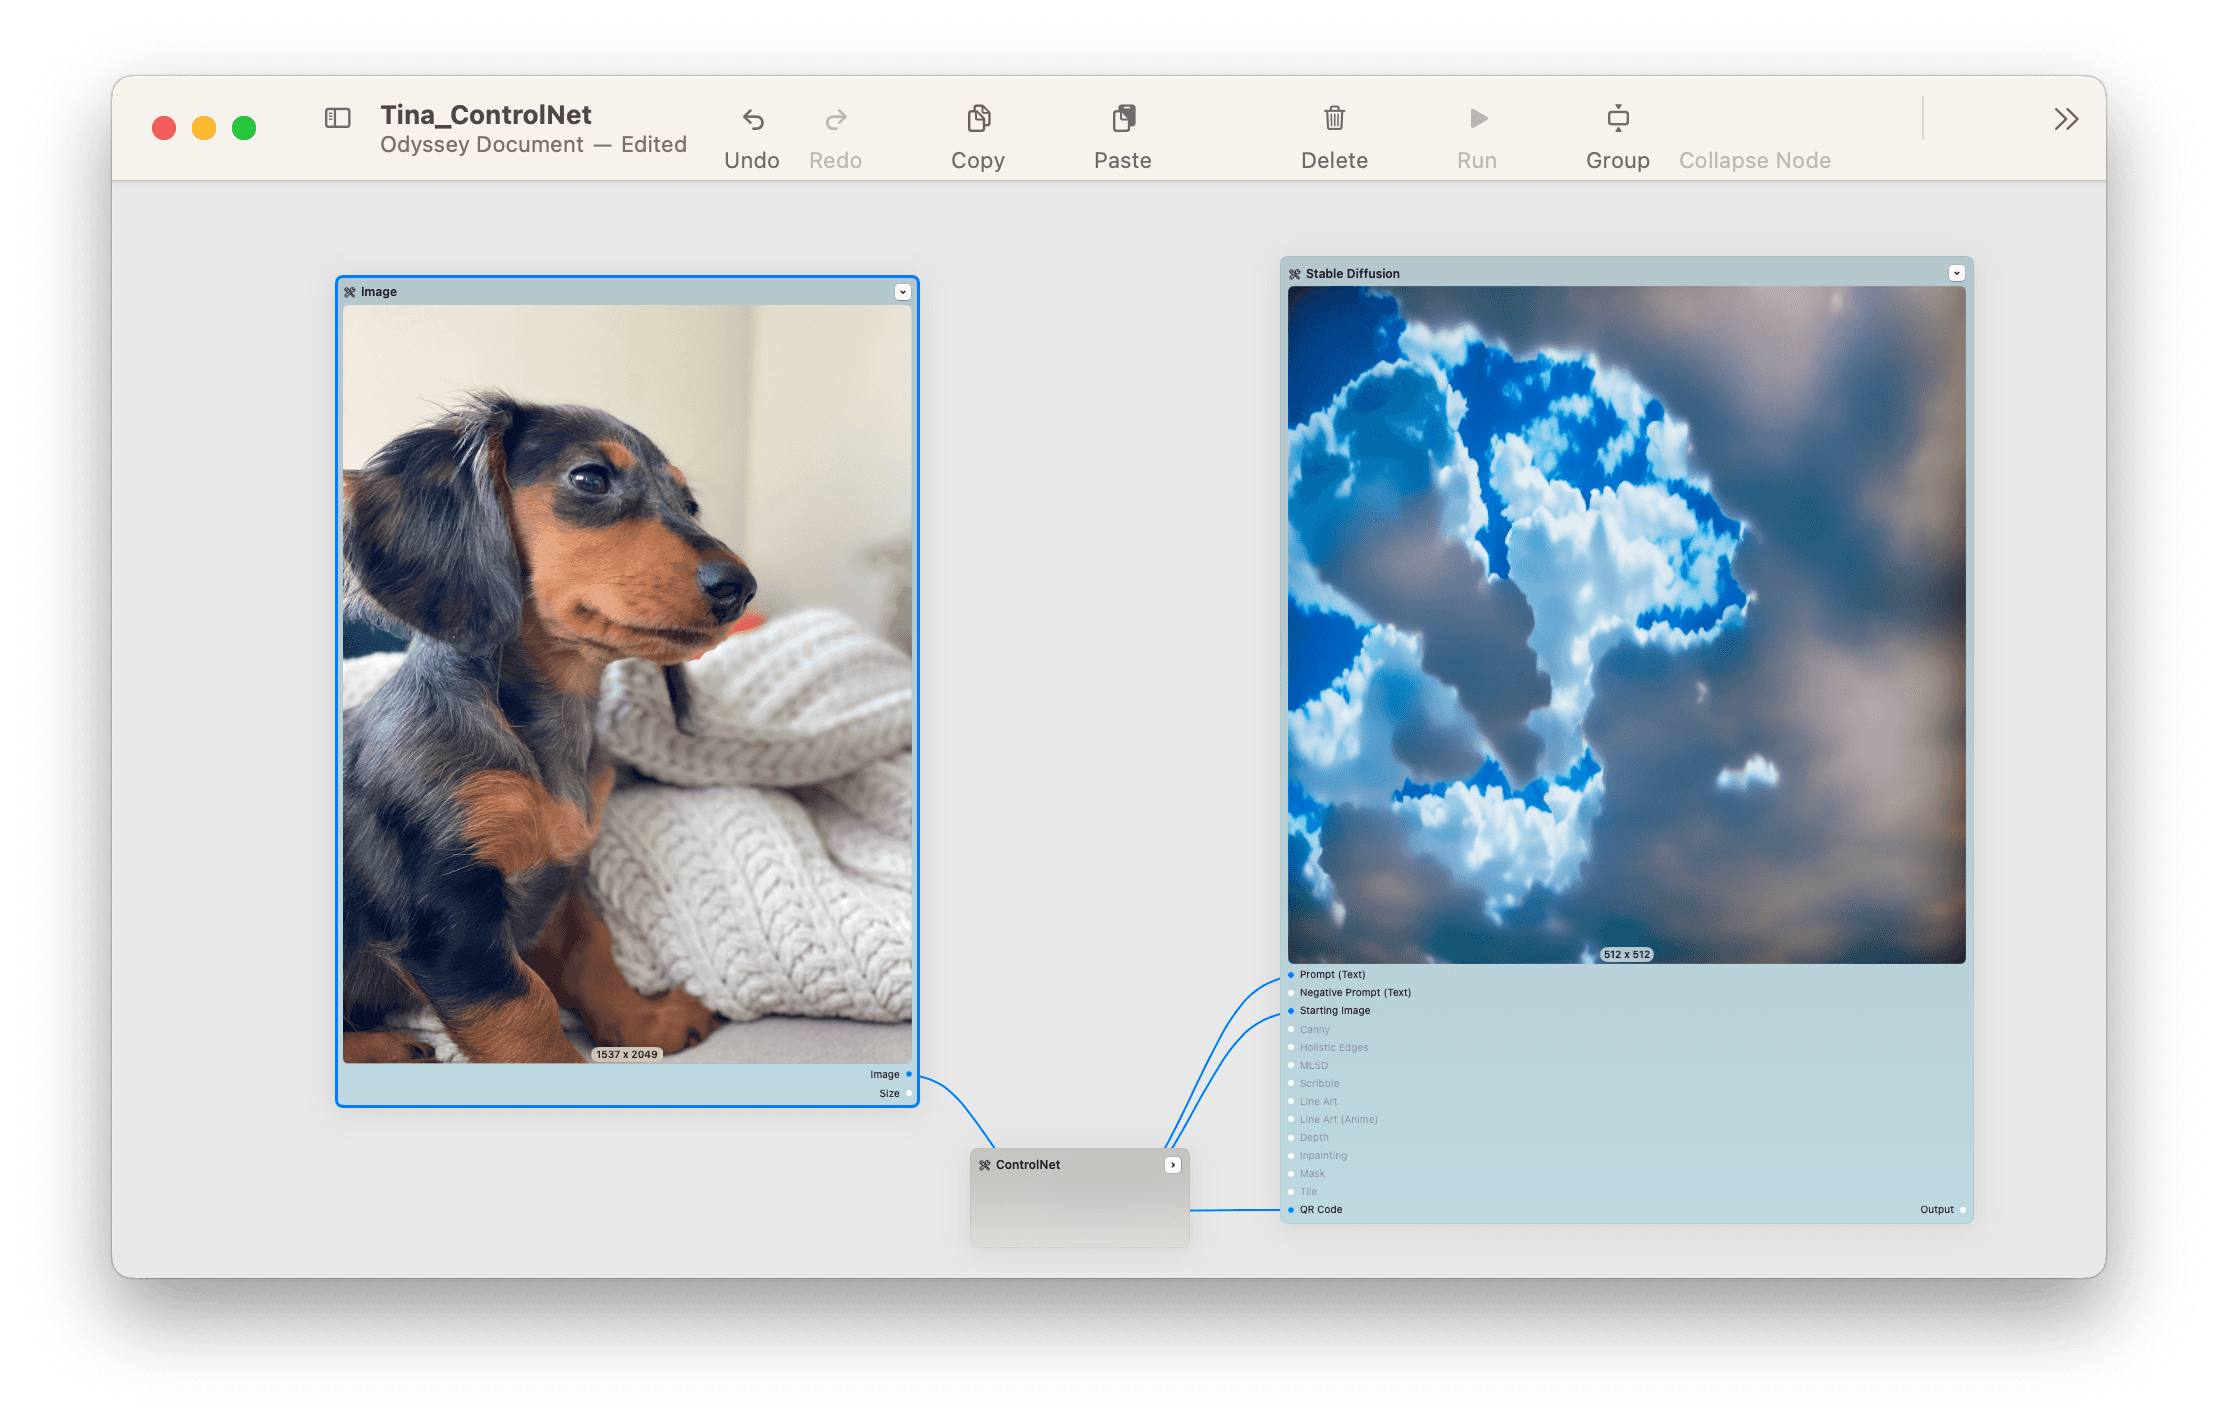Click the Paste icon in toolbar
Image resolution: width=2218 pixels, height=1426 pixels.
pos(1122,123)
